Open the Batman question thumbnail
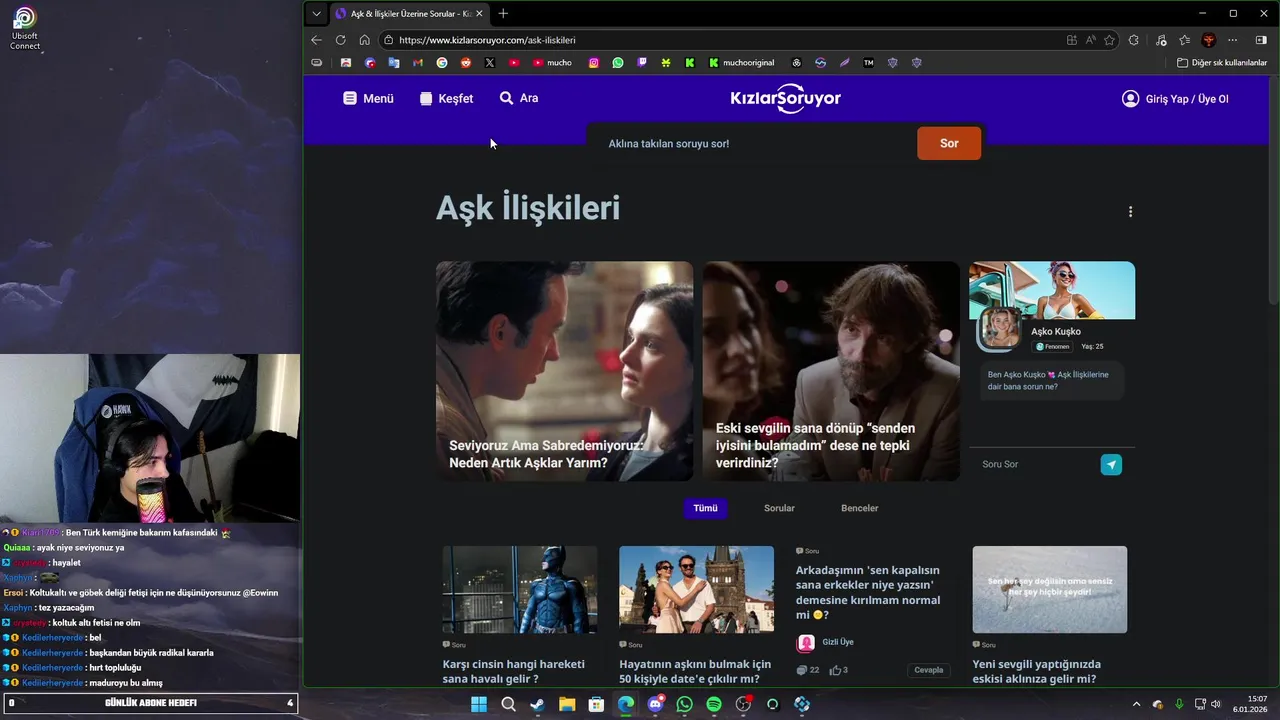Screen dimensions: 1280x720 (x=520, y=589)
